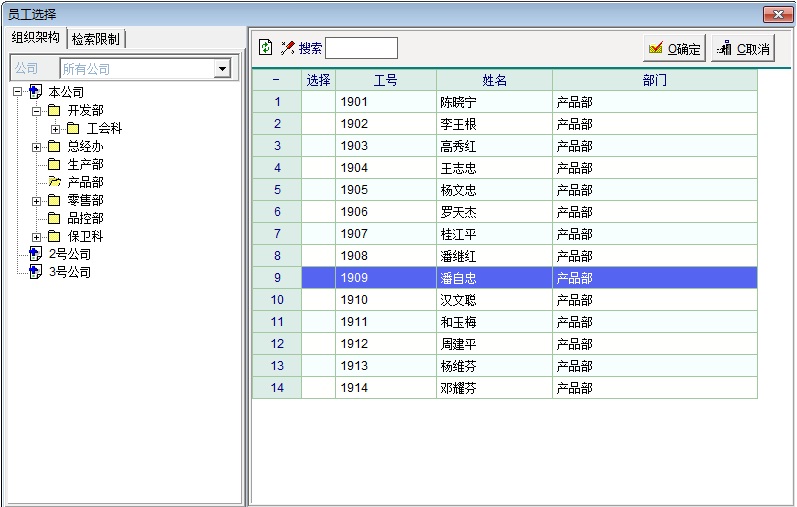
Task: Tick the 选择 cell for employee 1905
Action: [x=318, y=190]
